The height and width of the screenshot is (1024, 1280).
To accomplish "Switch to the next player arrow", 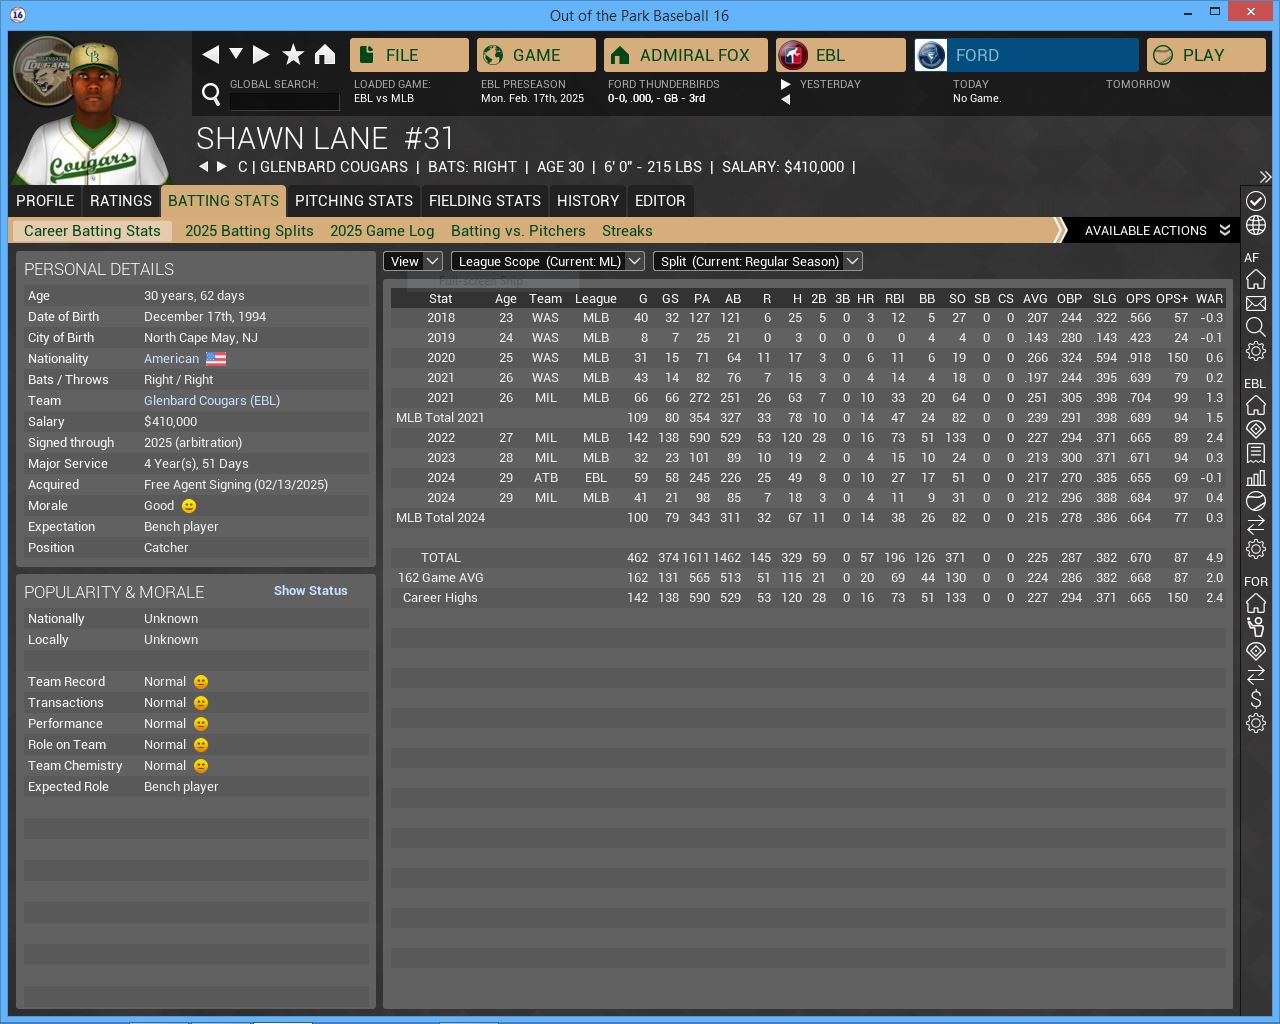I will pos(222,167).
